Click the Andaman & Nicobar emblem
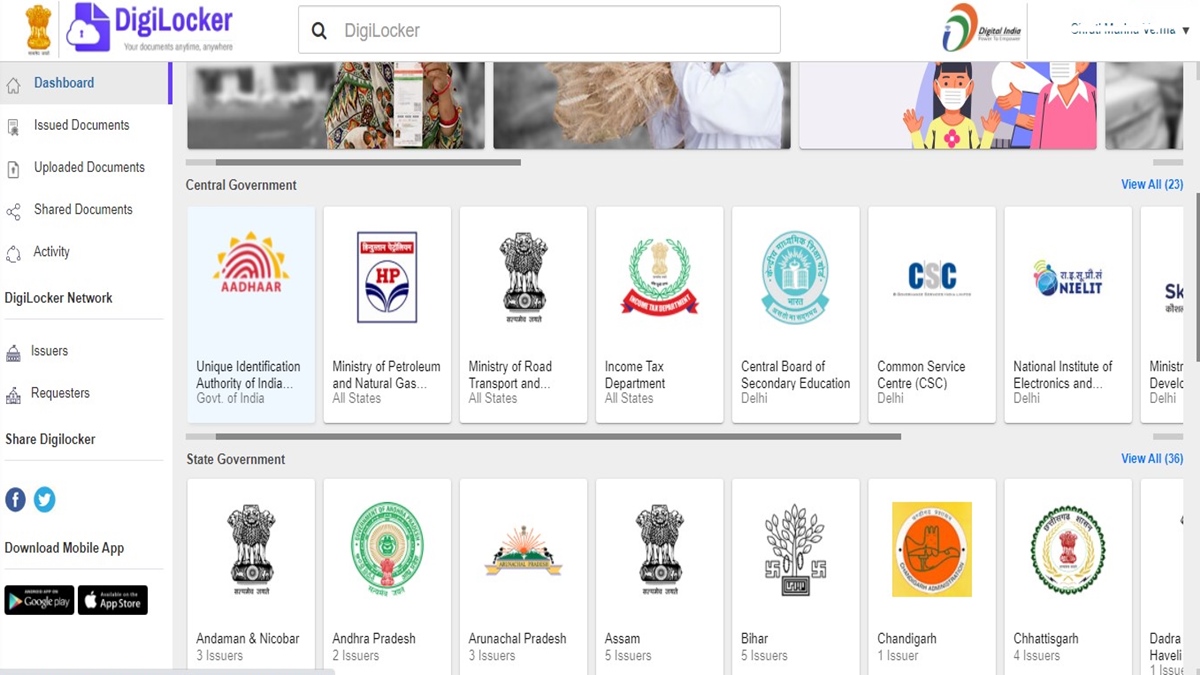 click(251, 549)
